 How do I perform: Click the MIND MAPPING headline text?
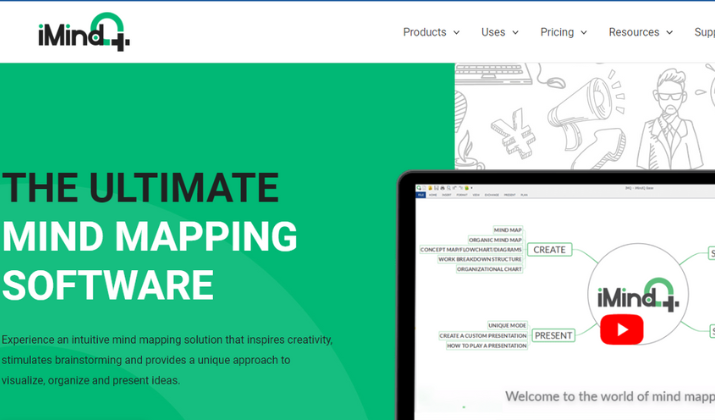(x=150, y=236)
